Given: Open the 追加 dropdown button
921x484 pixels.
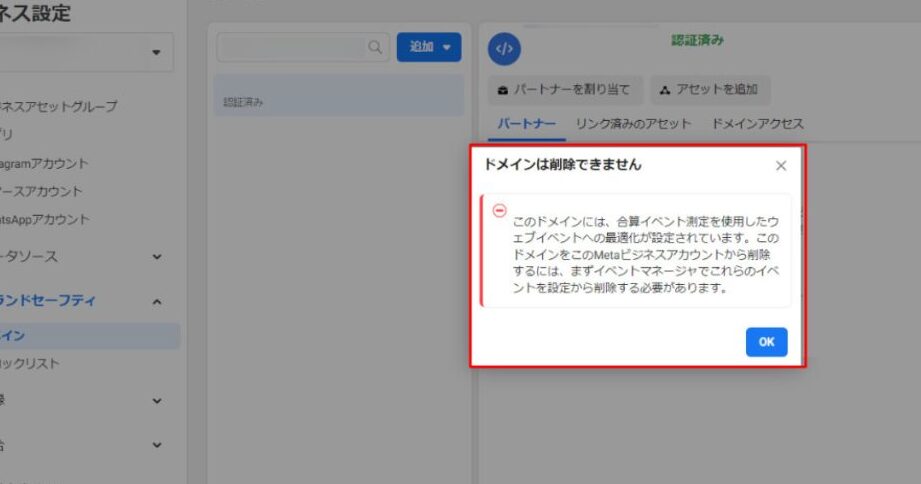Looking at the screenshot, I should point(429,47).
